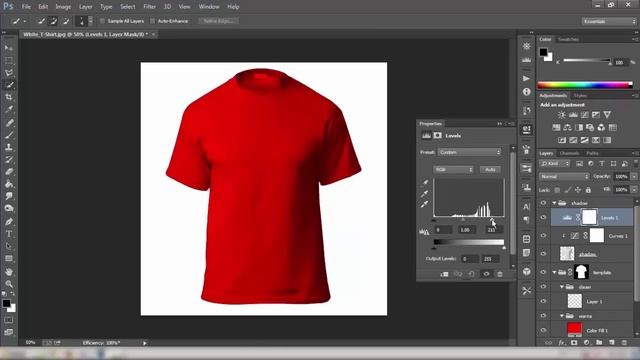The width and height of the screenshot is (640, 360).
Task: Hide Layer 1 visibility
Action: pyautogui.click(x=543, y=301)
